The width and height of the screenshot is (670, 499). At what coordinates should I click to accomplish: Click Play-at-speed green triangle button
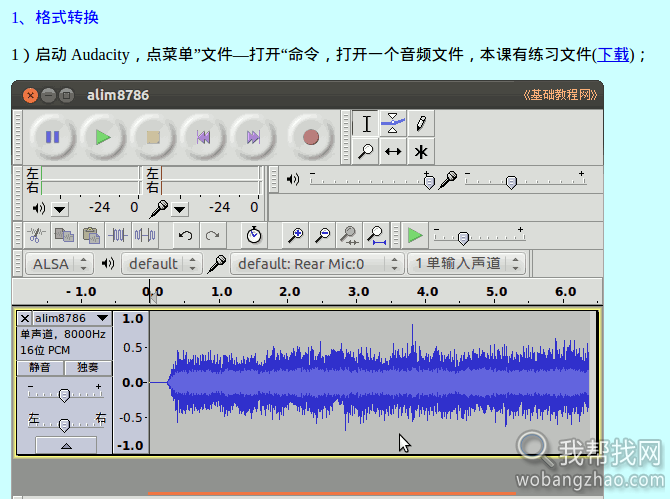415,235
